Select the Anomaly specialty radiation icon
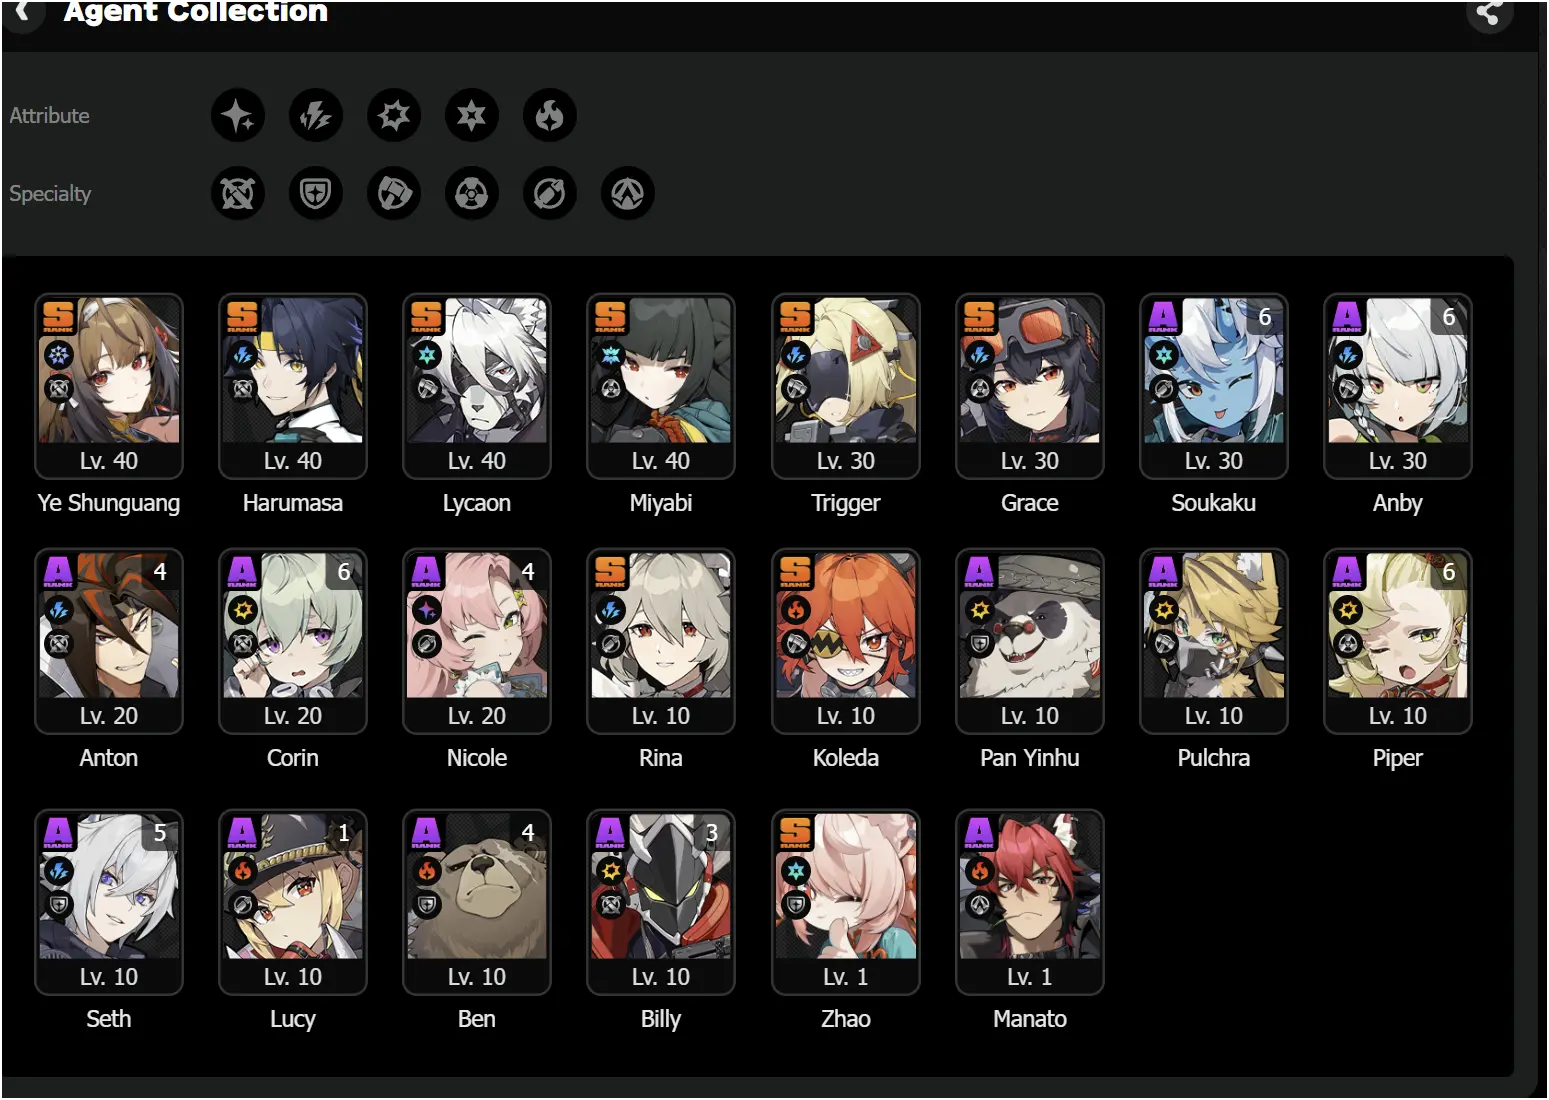The image size is (1549, 1100). [472, 193]
